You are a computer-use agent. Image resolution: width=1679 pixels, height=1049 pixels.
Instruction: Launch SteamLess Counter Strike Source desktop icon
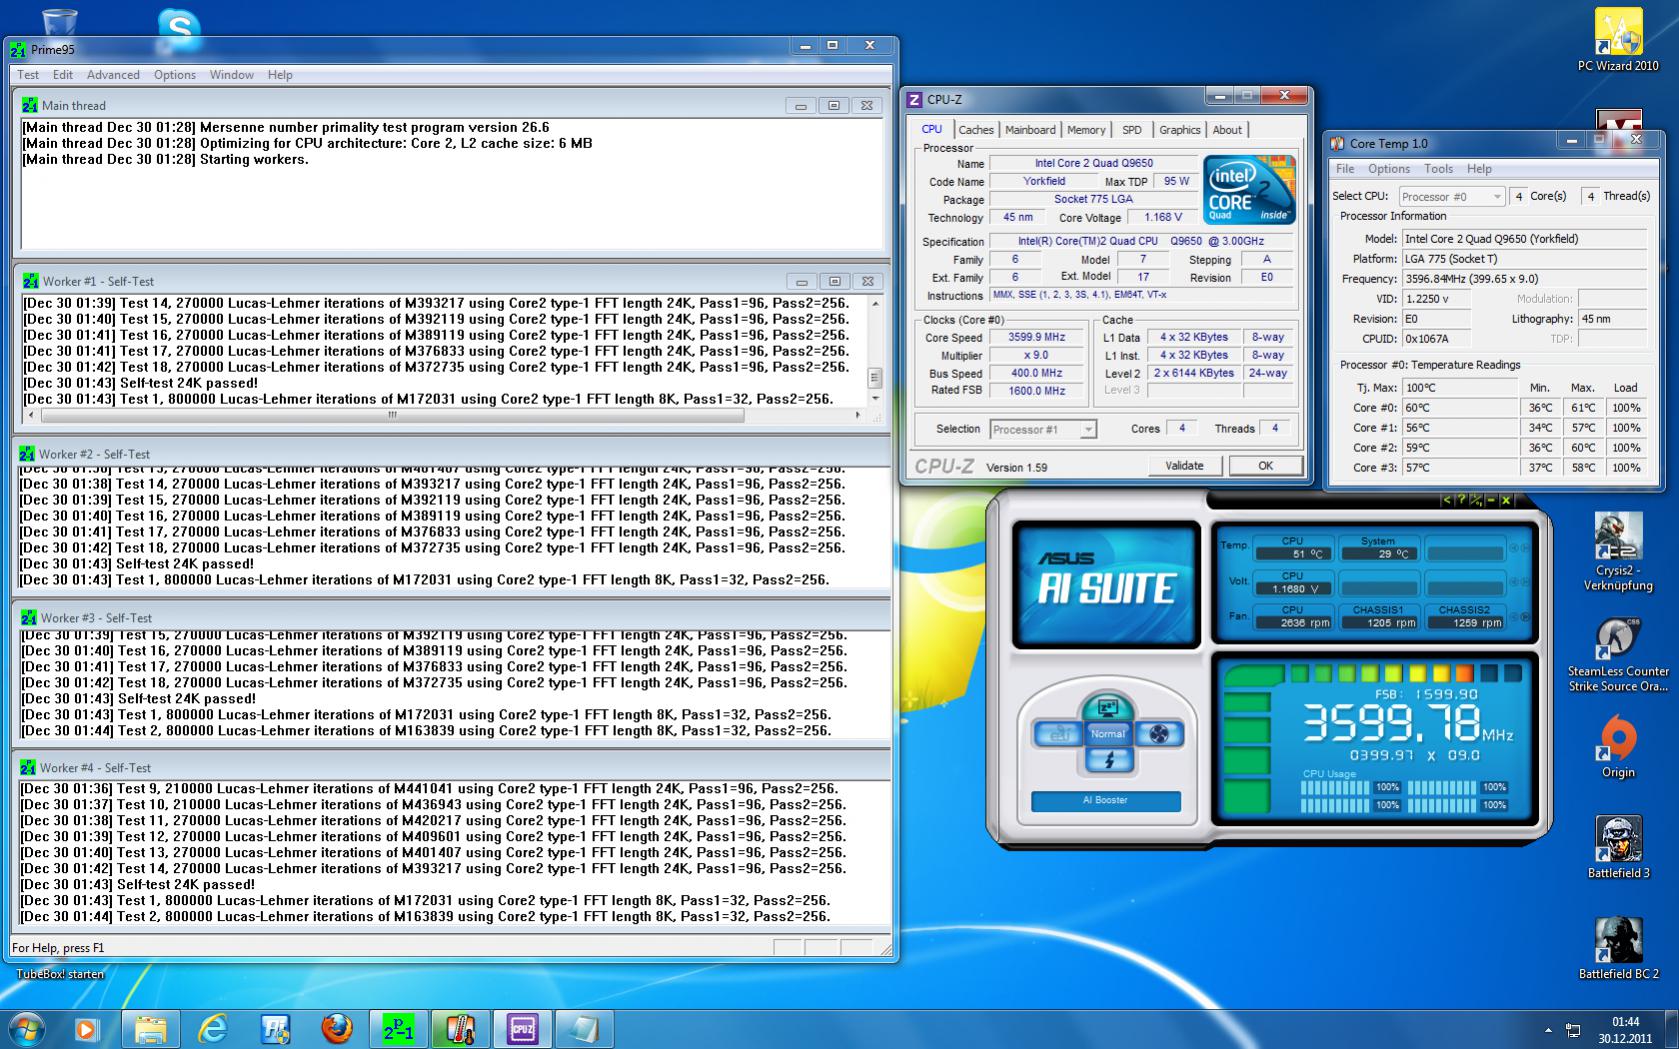(x=1617, y=655)
